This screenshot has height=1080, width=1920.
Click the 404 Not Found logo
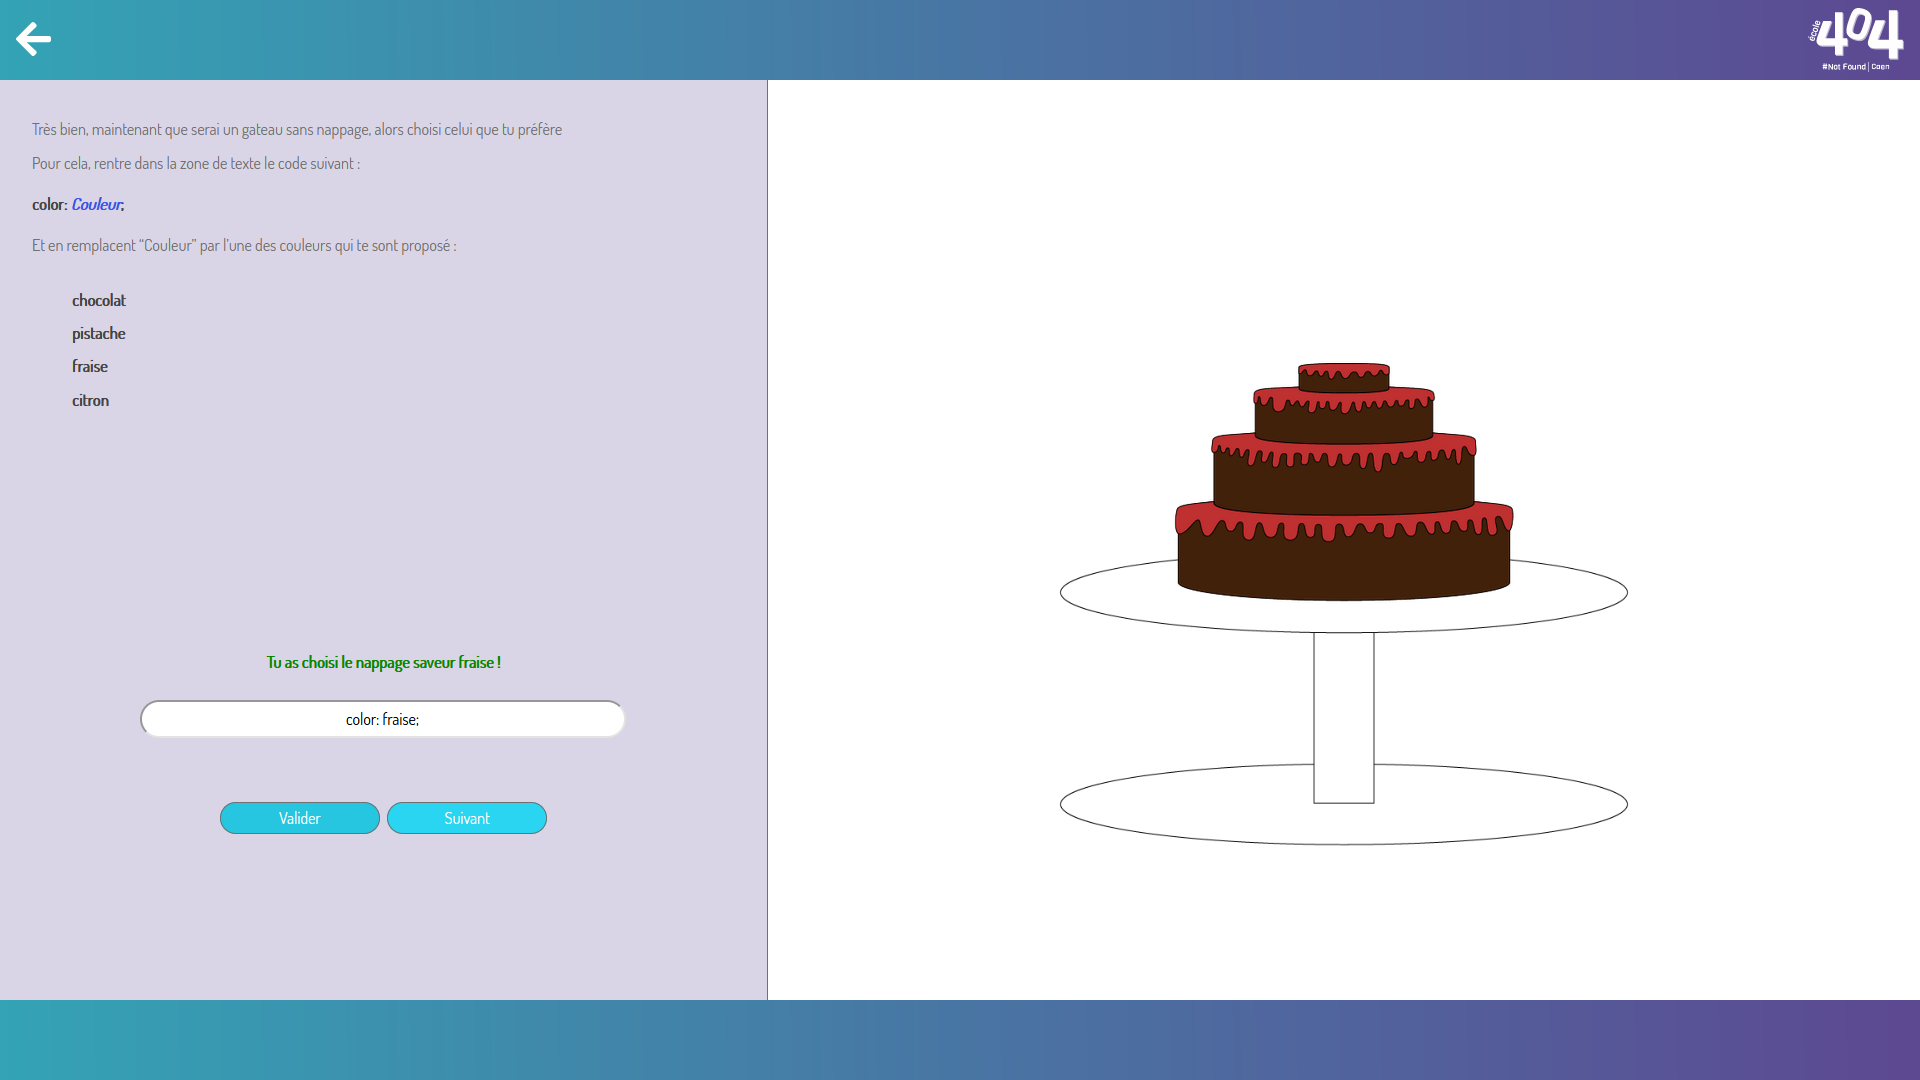[1856, 40]
